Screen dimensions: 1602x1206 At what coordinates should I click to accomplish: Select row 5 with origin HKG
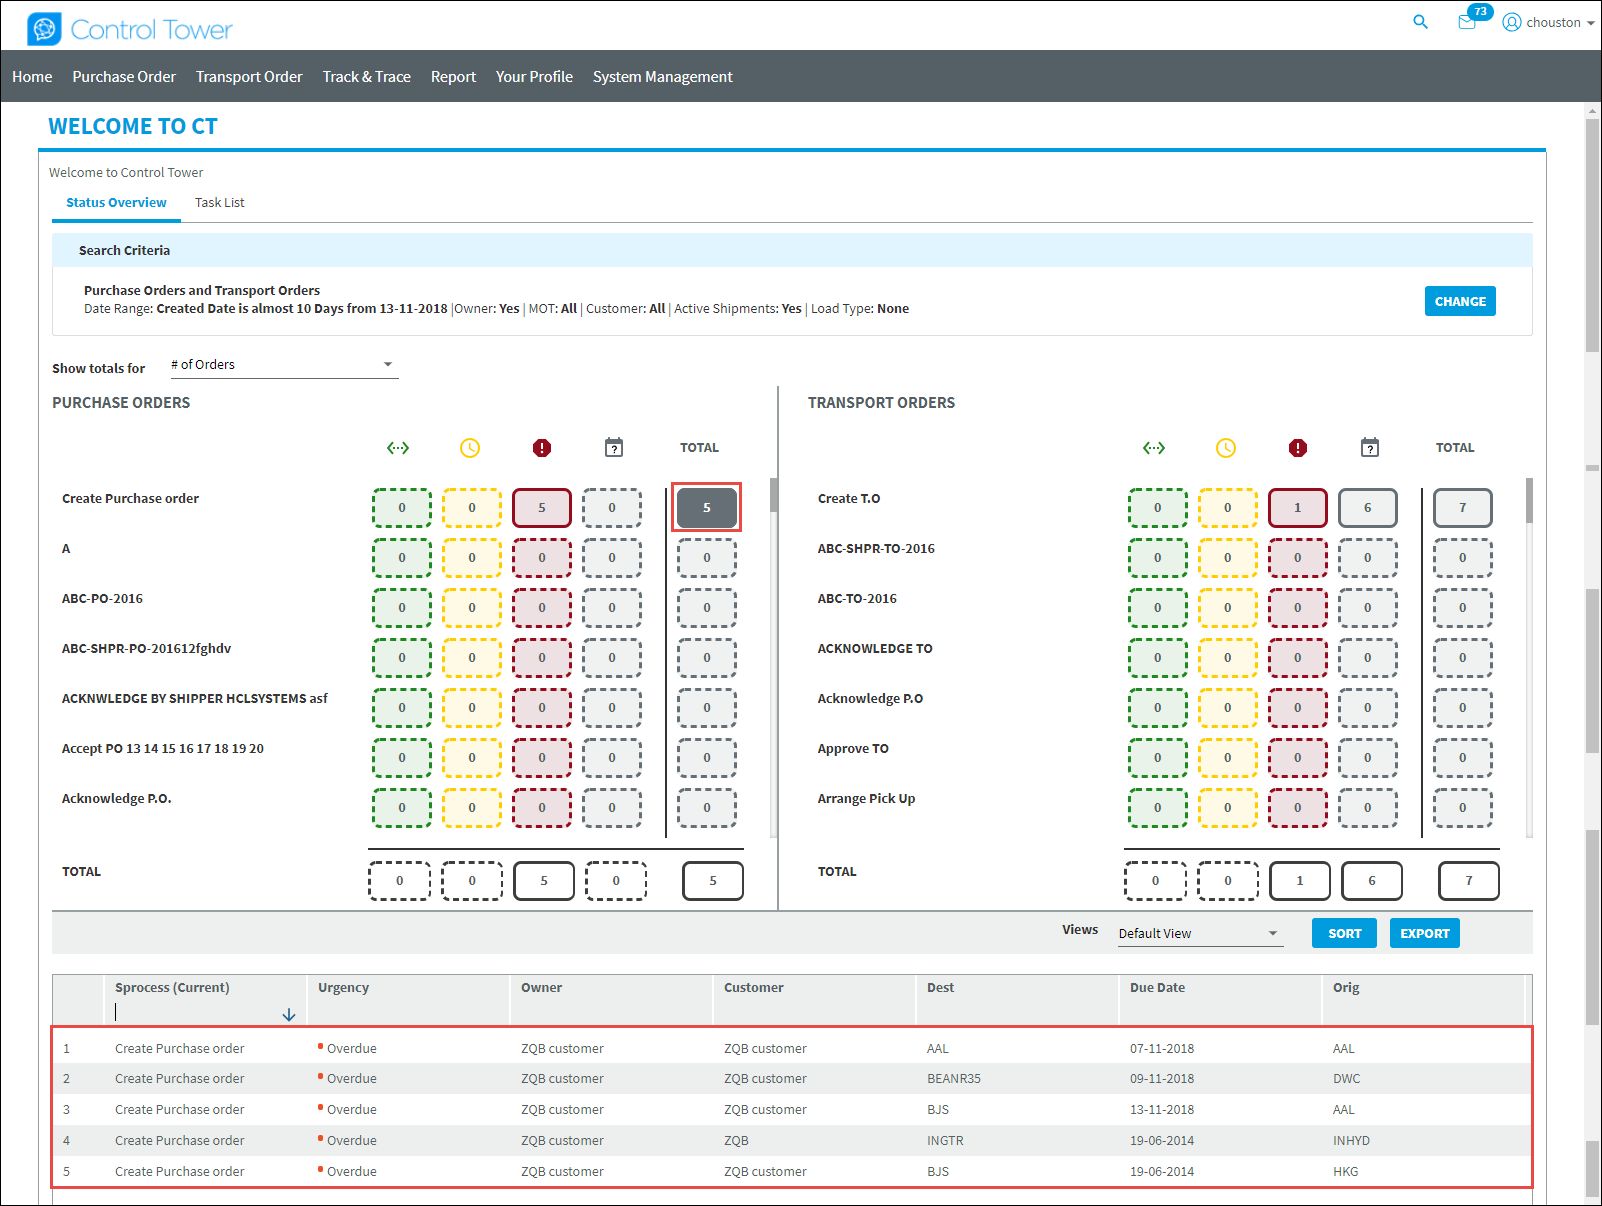[792, 1171]
